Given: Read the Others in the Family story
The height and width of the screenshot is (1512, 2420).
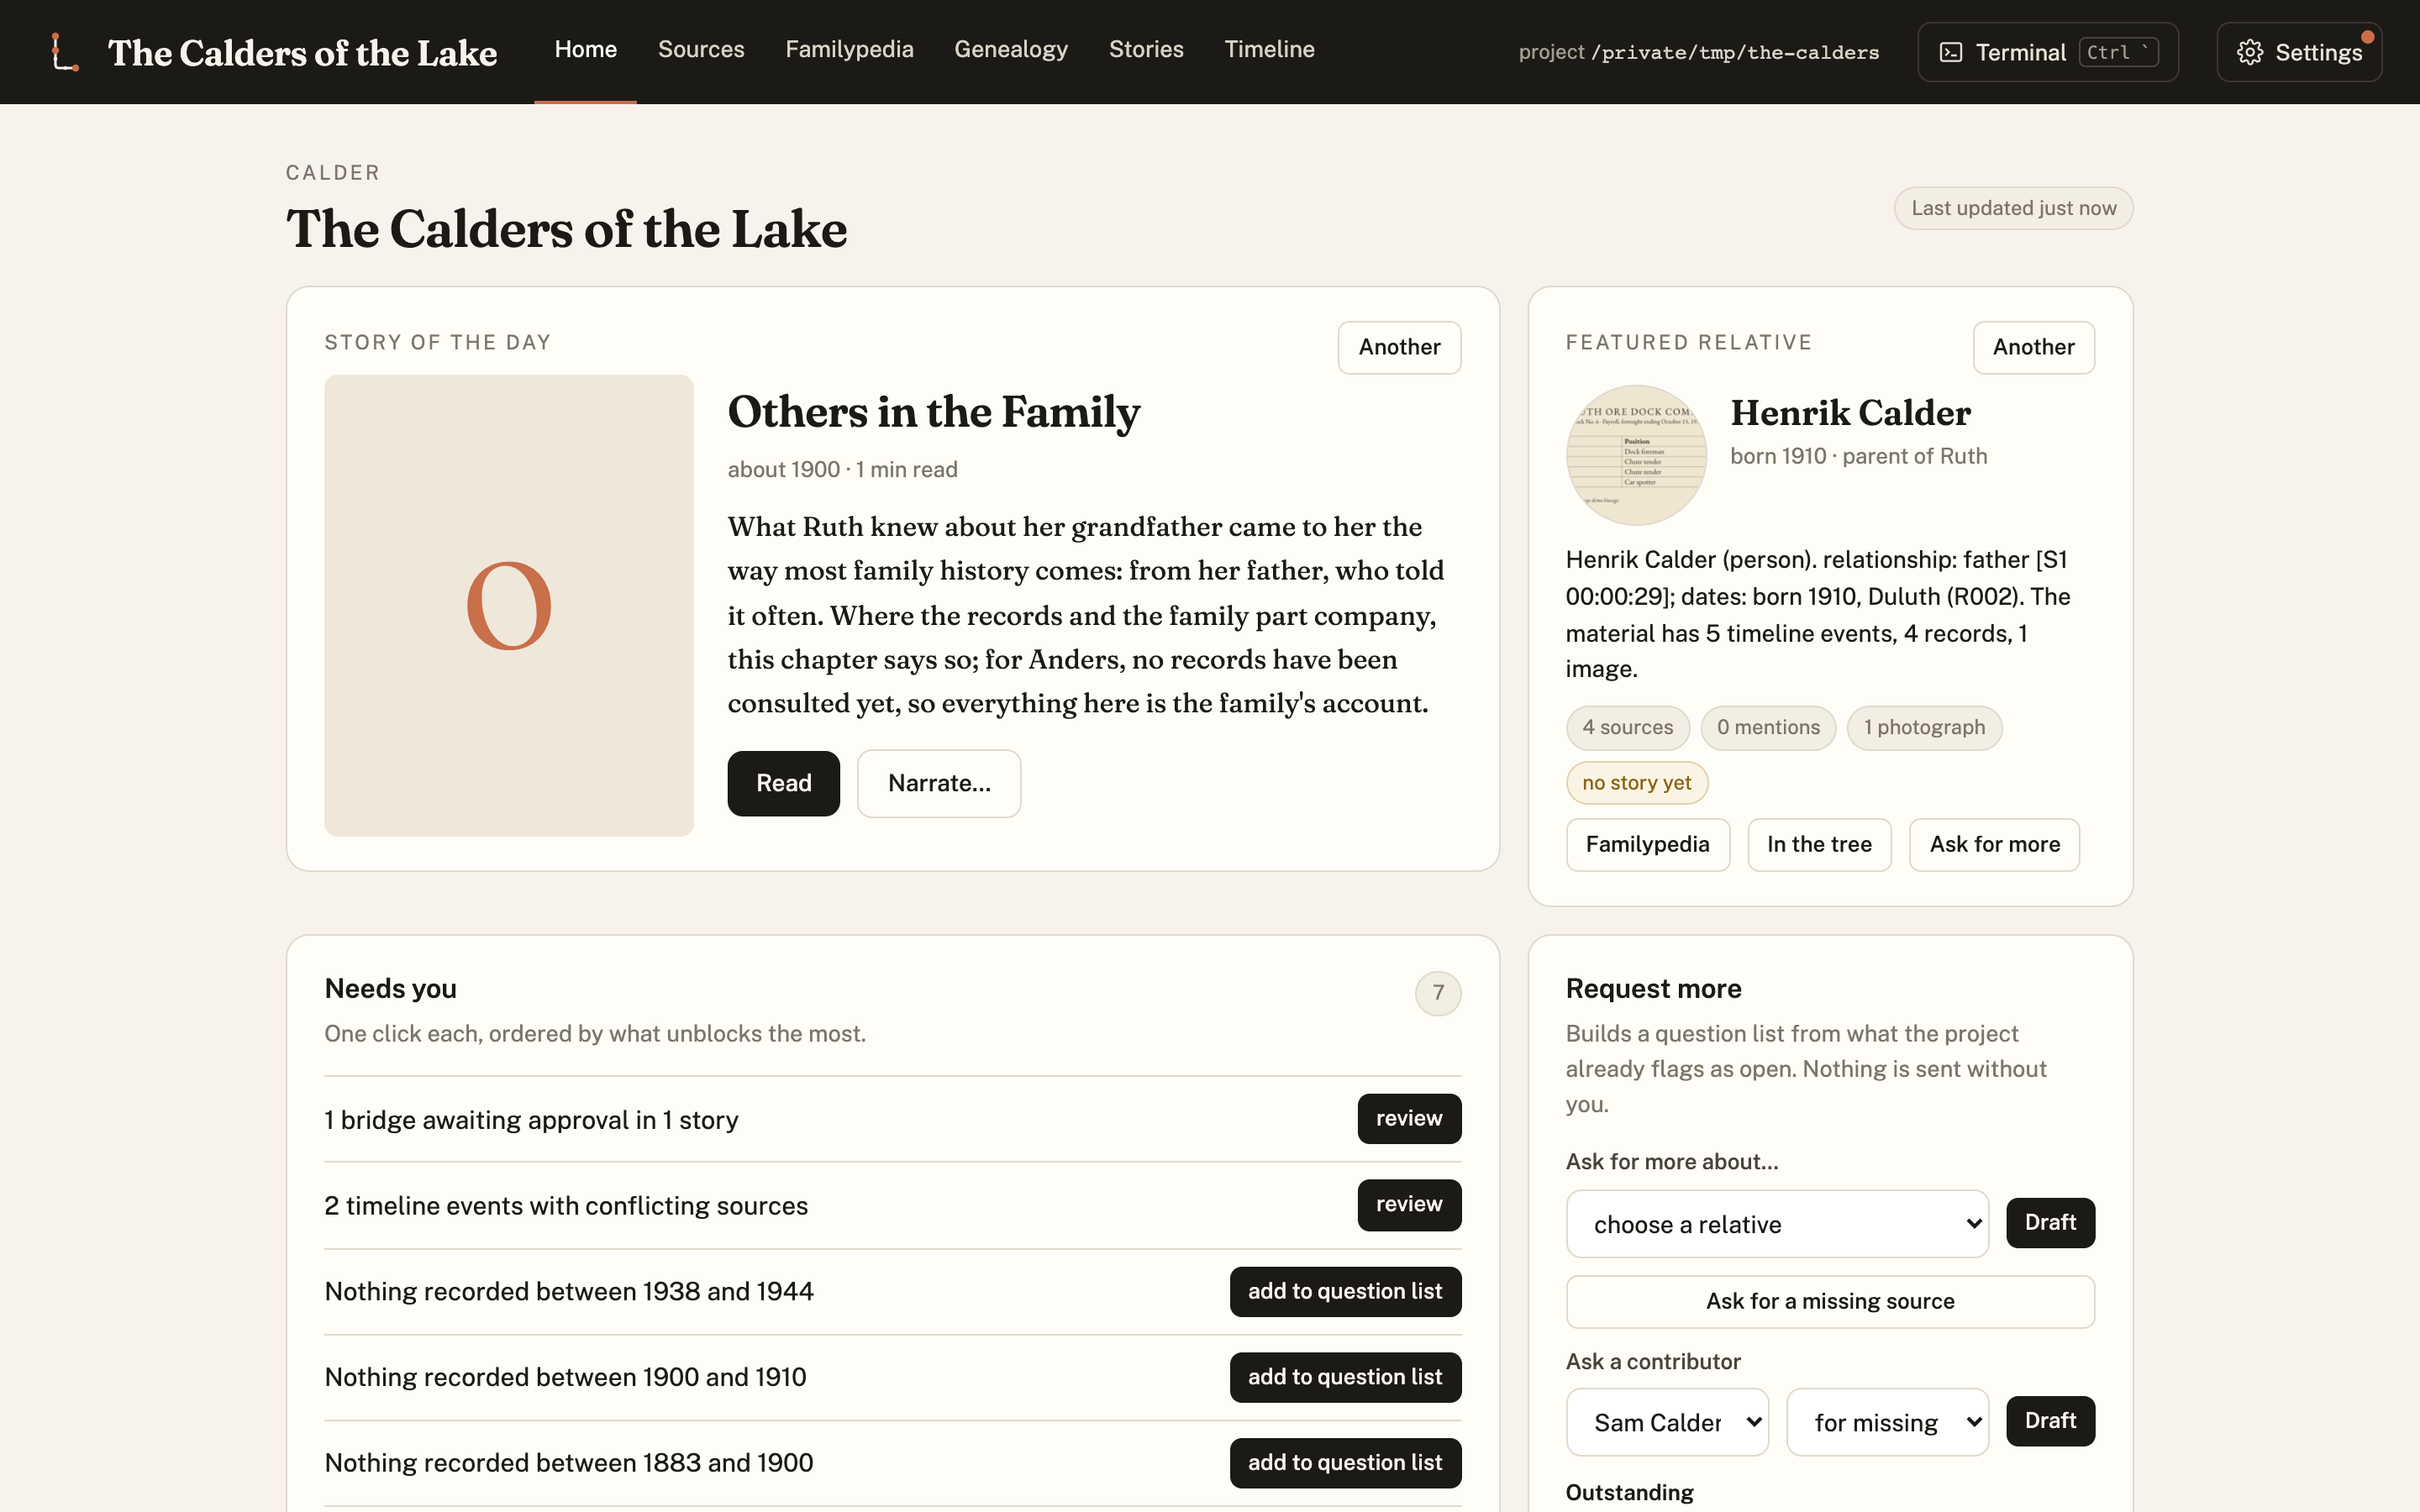Looking at the screenshot, I should point(783,783).
